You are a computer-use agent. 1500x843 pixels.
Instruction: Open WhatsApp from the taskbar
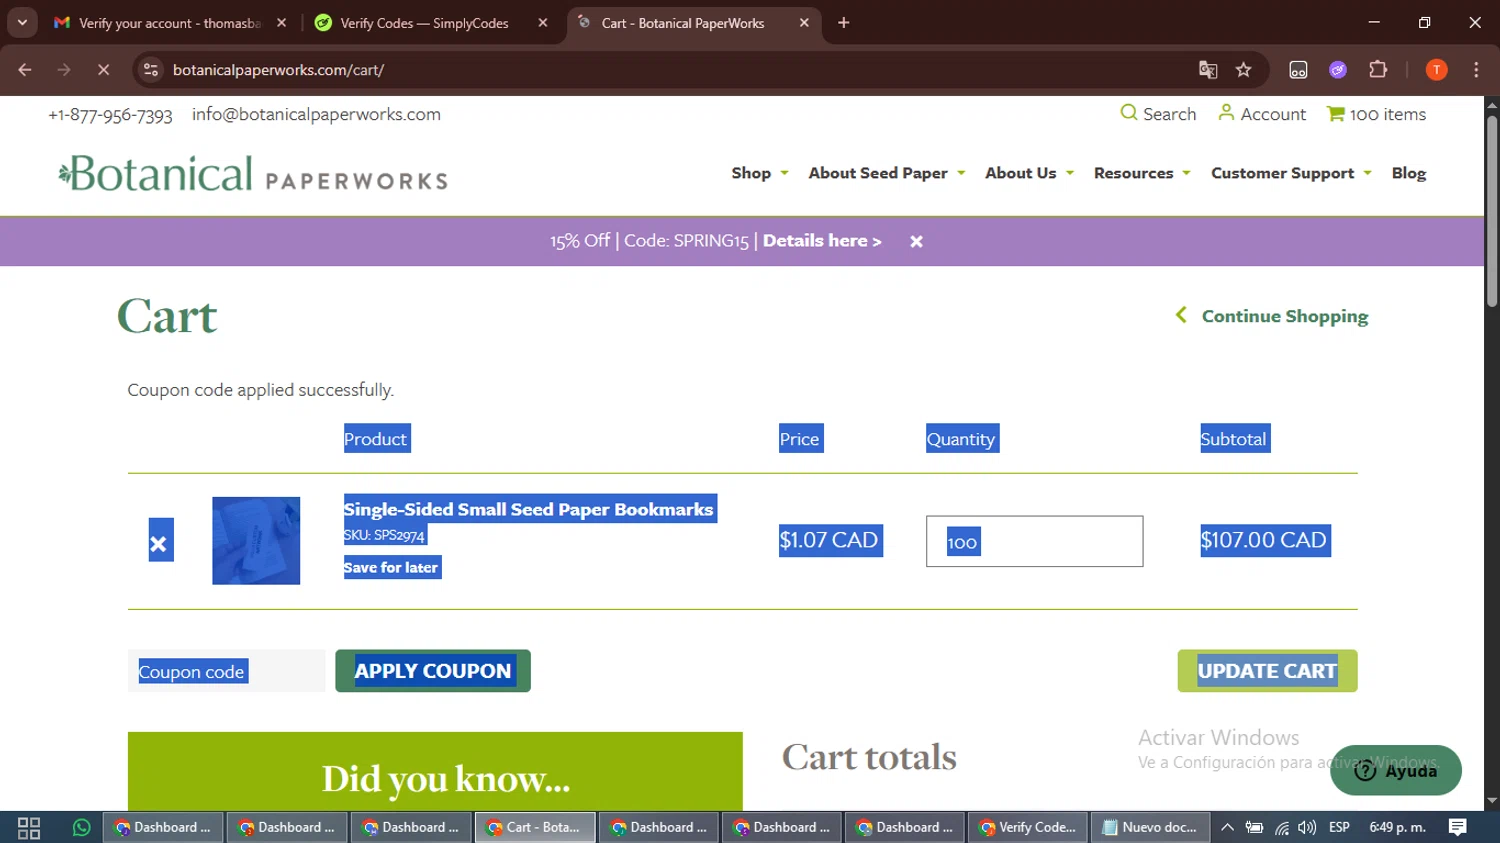[81, 828]
